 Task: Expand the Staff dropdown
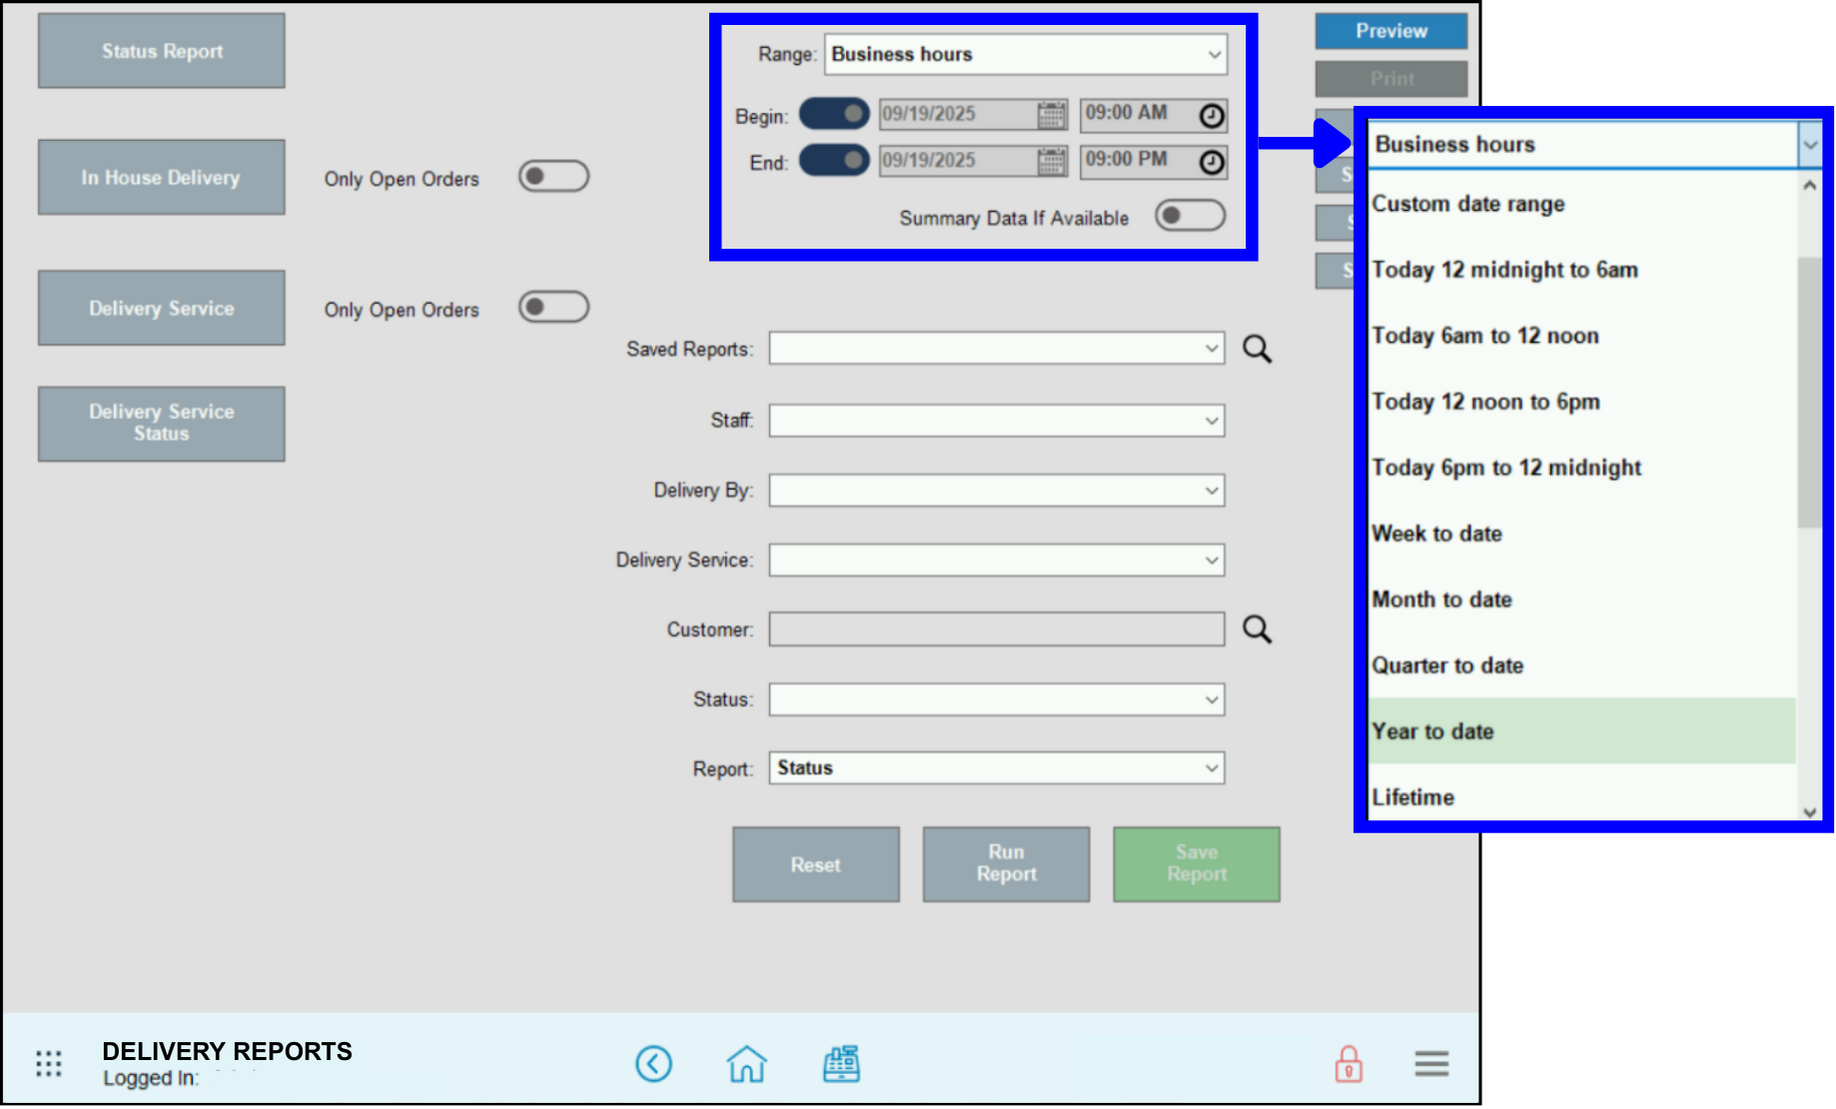click(996, 421)
